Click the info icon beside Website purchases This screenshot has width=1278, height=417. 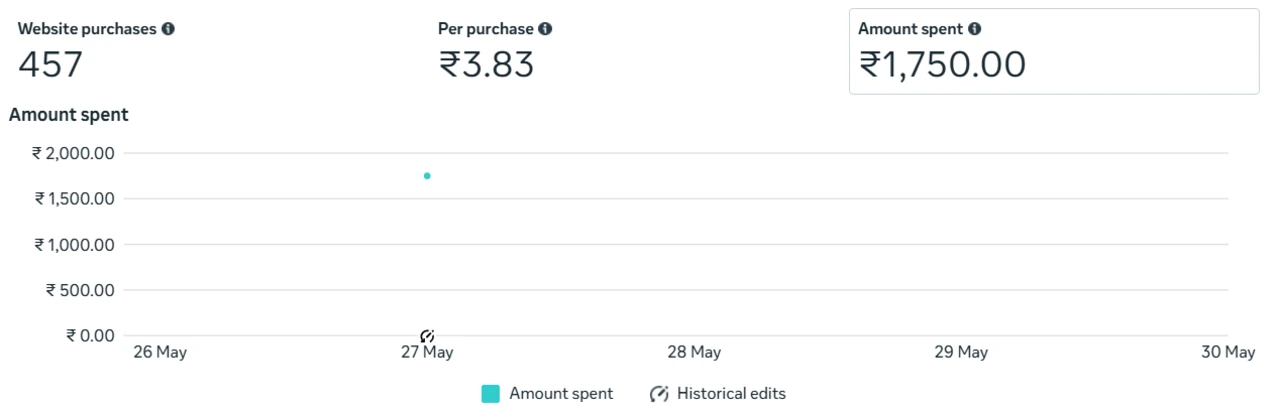click(168, 29)
